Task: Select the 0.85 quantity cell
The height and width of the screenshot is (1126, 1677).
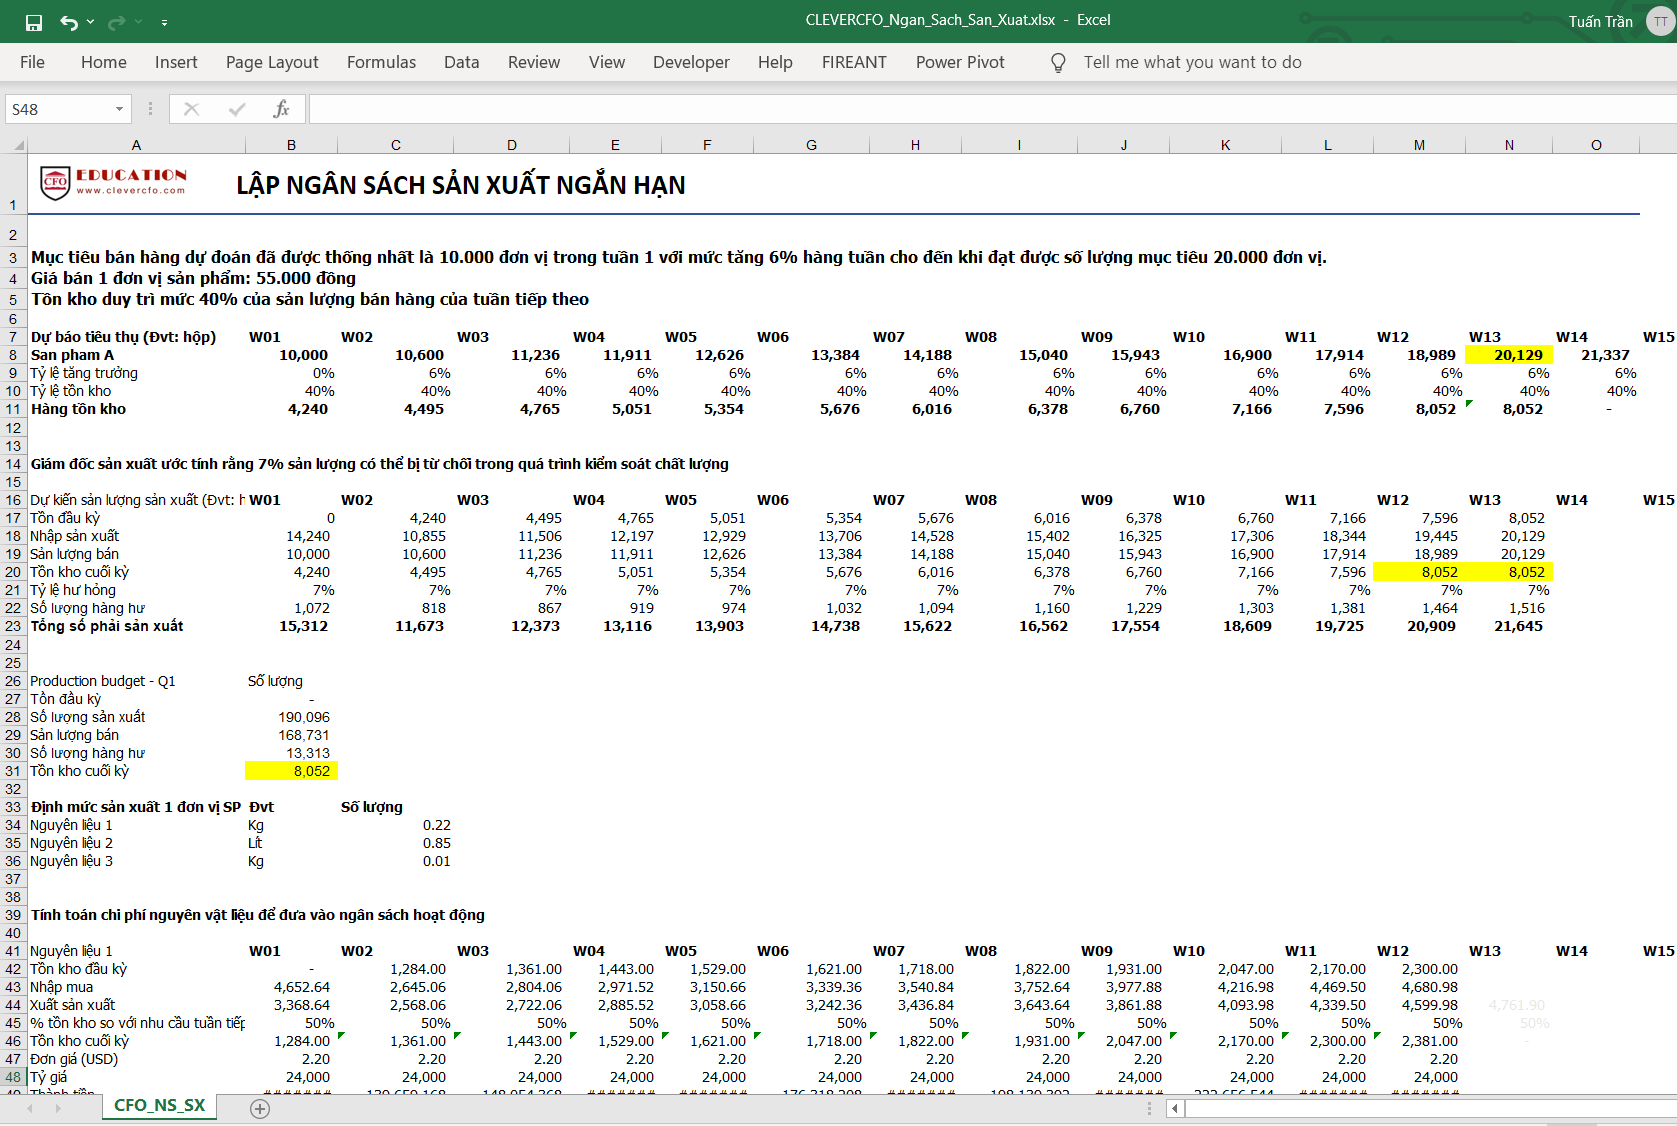Action: click(x=395, y=843)
